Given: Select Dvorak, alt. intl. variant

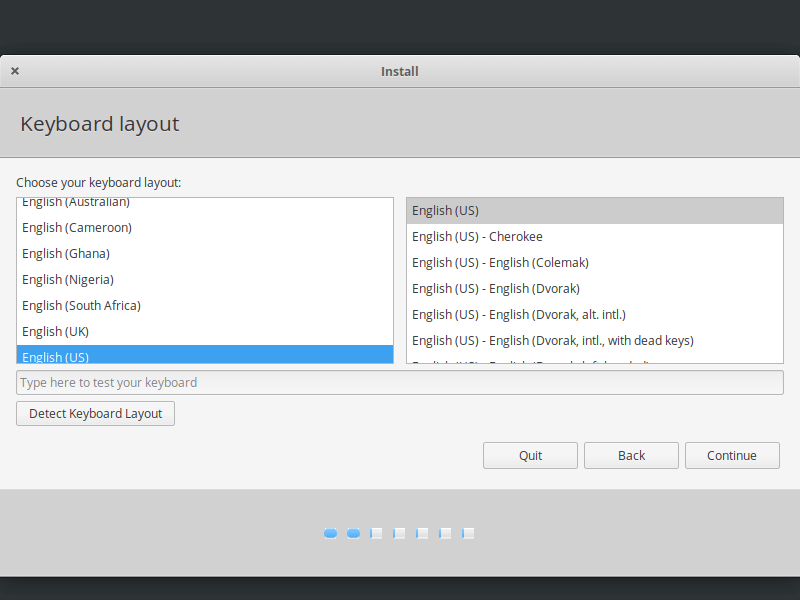Looking at the screenshot, I should coord(518,315).
